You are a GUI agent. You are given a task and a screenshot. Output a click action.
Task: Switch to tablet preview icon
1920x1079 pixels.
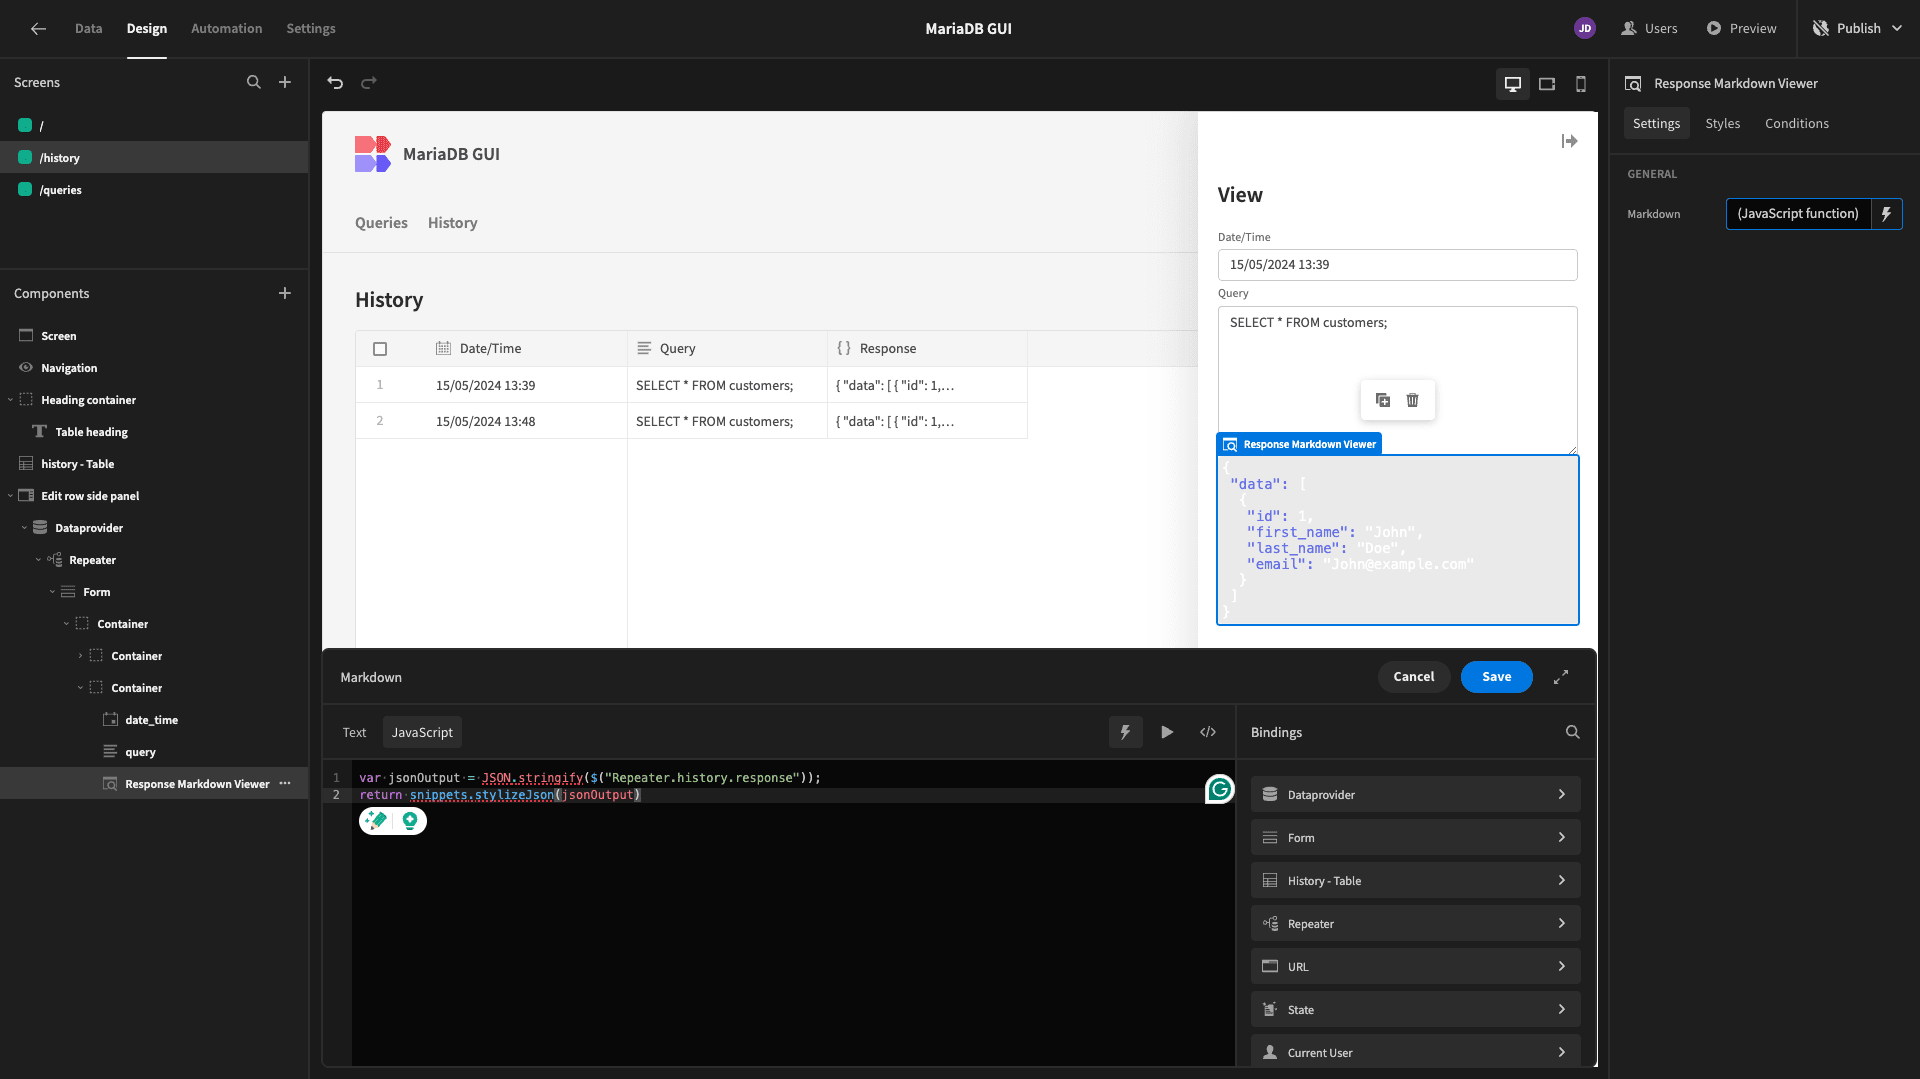coord(1547,84)
